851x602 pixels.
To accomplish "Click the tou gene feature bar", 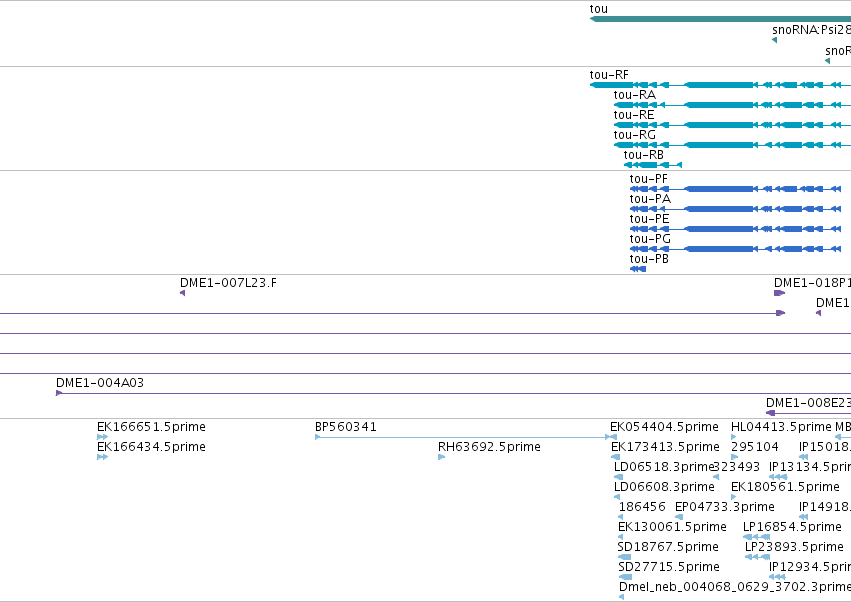I will [x=720, y=19].
